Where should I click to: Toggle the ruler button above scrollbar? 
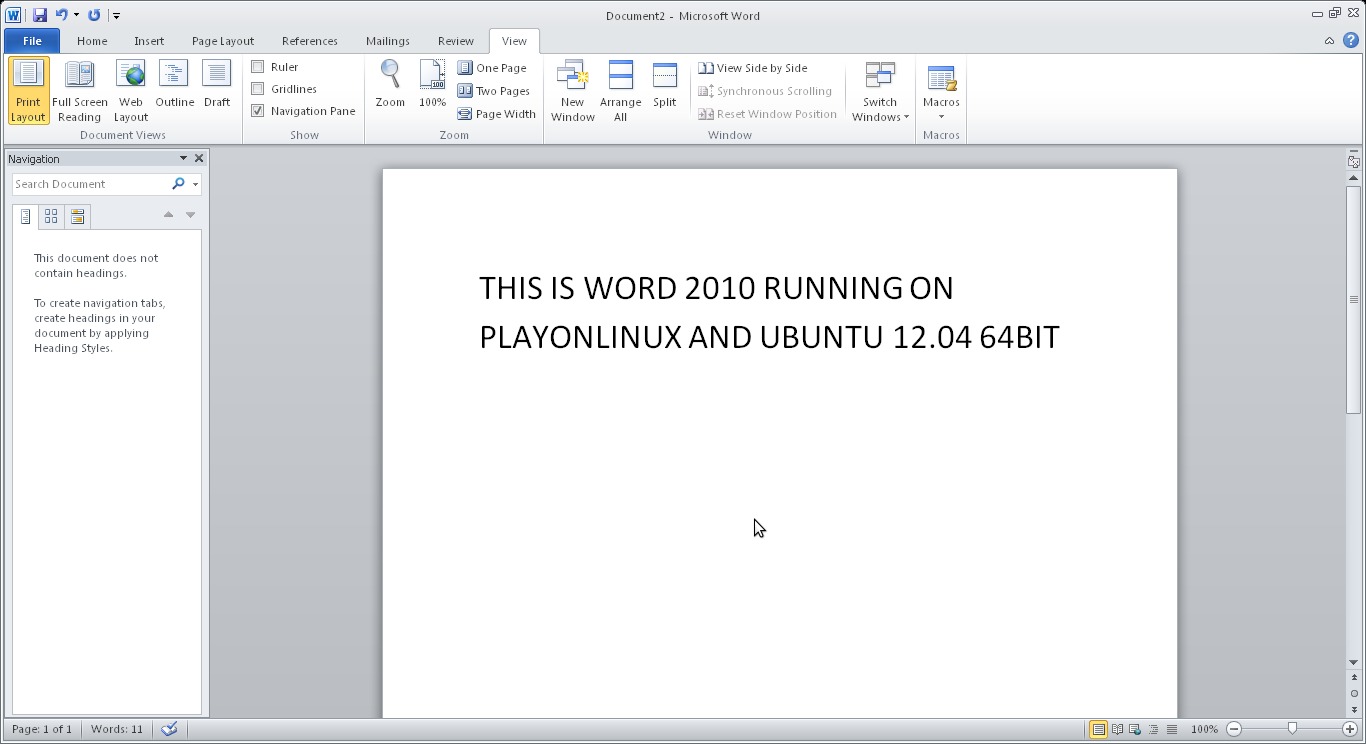1353,161
